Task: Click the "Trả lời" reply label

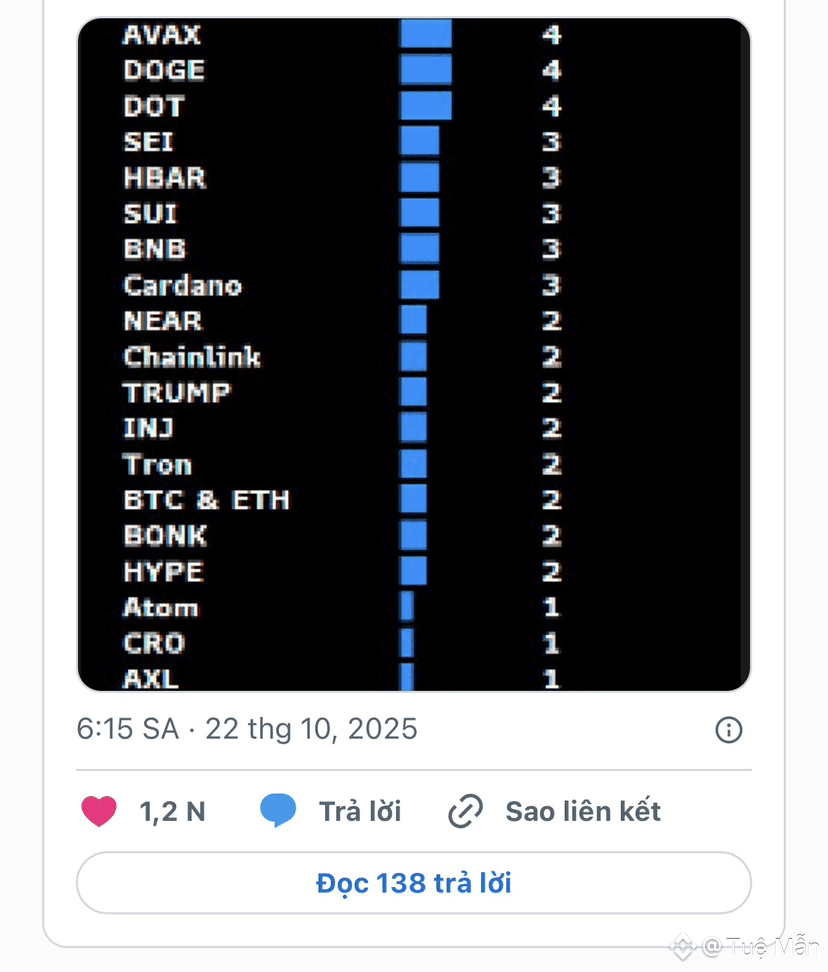Action: (x=360, y=811)
